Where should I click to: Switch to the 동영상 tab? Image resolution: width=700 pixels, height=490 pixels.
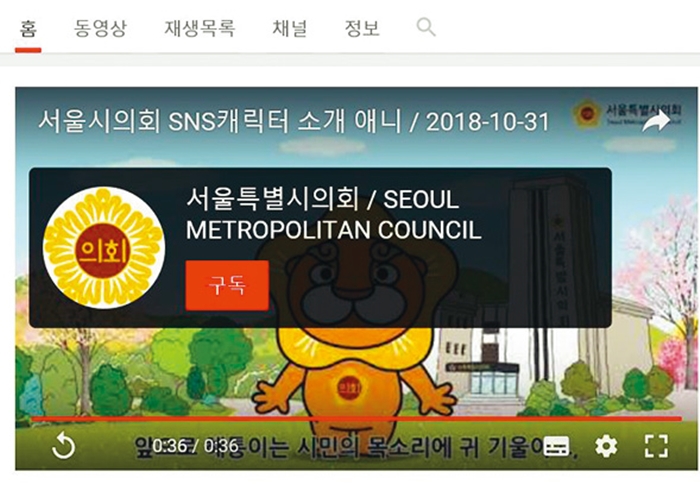[100, 28]
